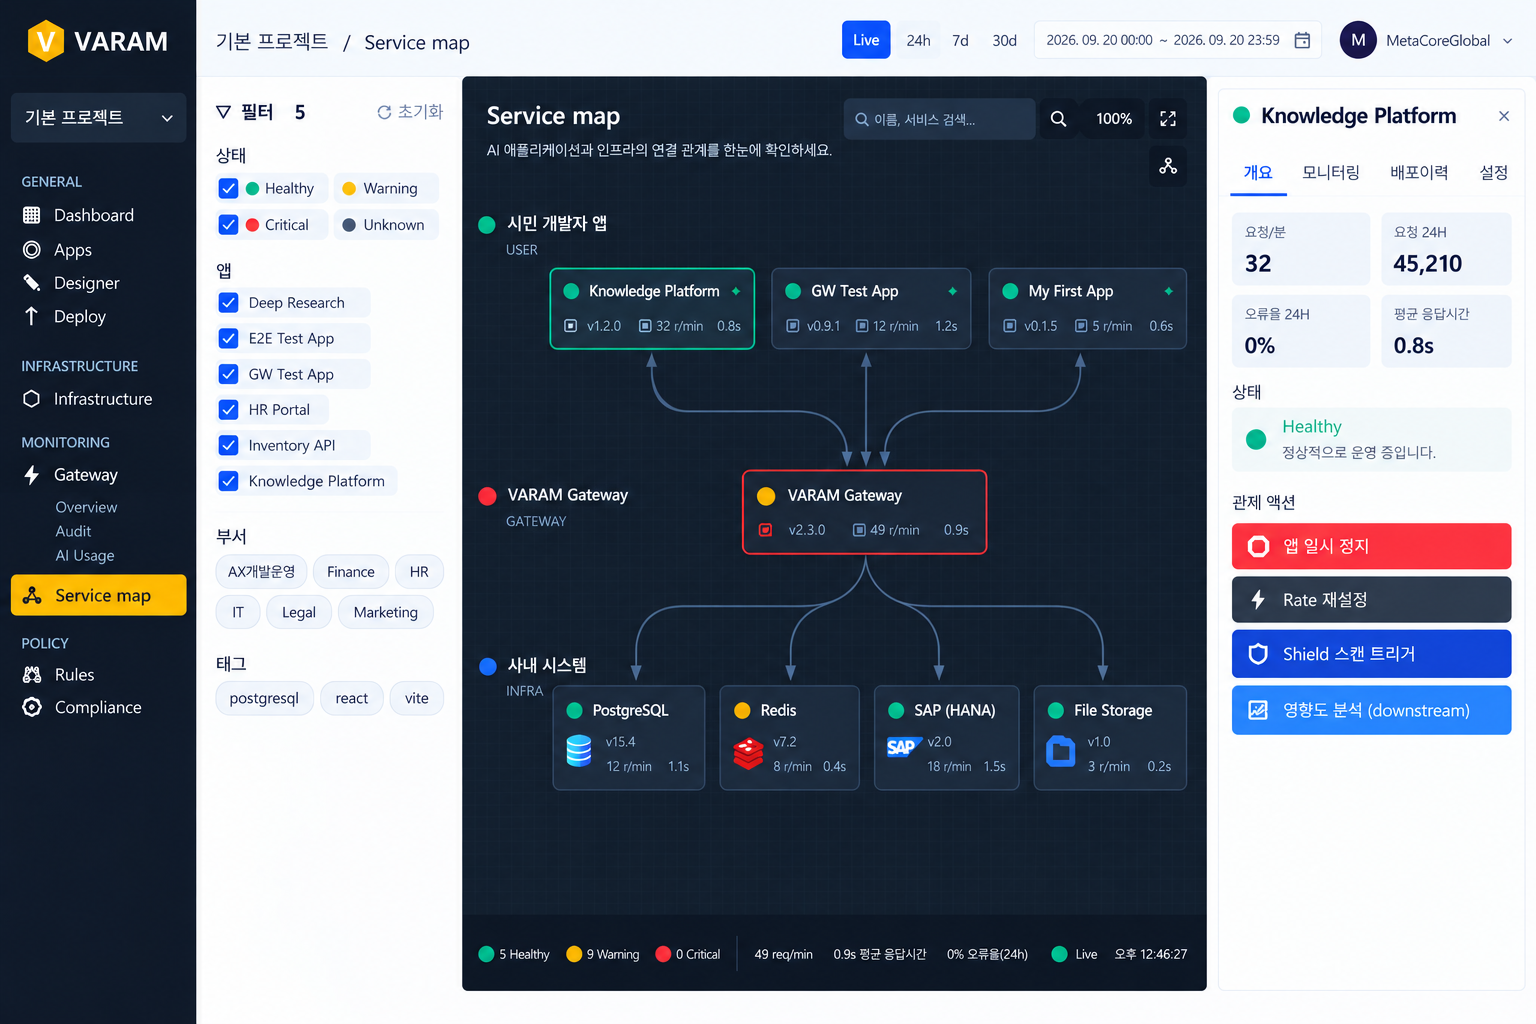The image size is (1536, 1024).
Task: Switch to the 모니터링 tab
Action: [x=1330, y=172]
